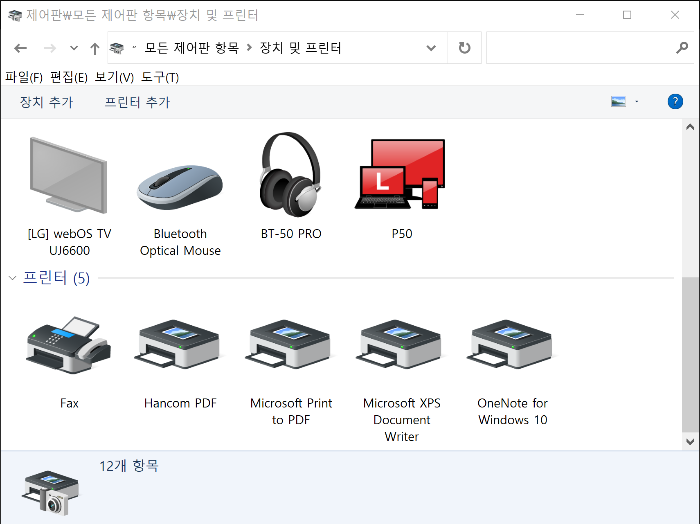Open the 파일(F) menu

[x=24, y=77]
